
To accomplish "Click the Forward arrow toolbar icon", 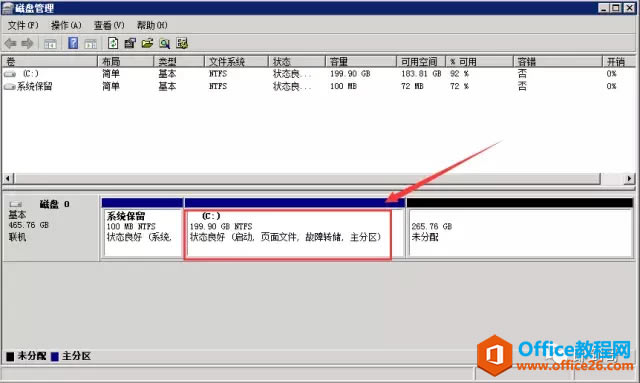I will click(27, 43).
